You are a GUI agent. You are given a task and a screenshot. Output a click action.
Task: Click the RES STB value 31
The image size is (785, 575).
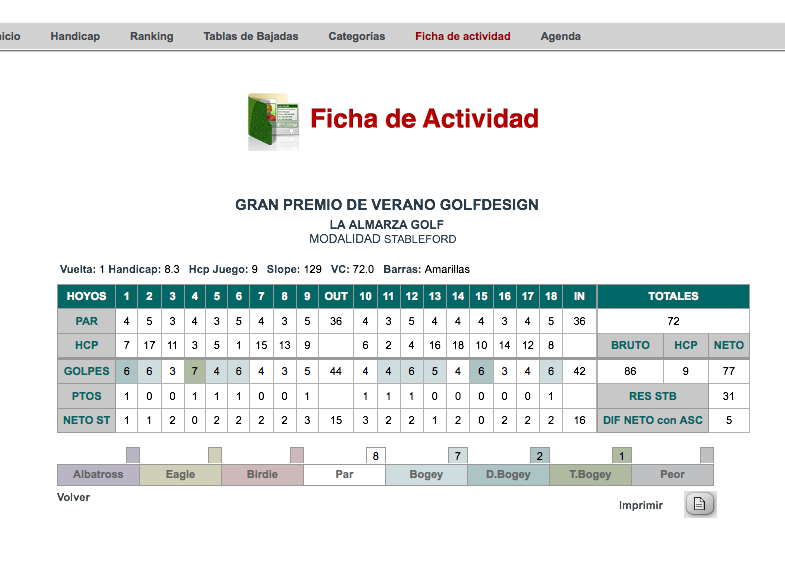[x=729, y=396]
